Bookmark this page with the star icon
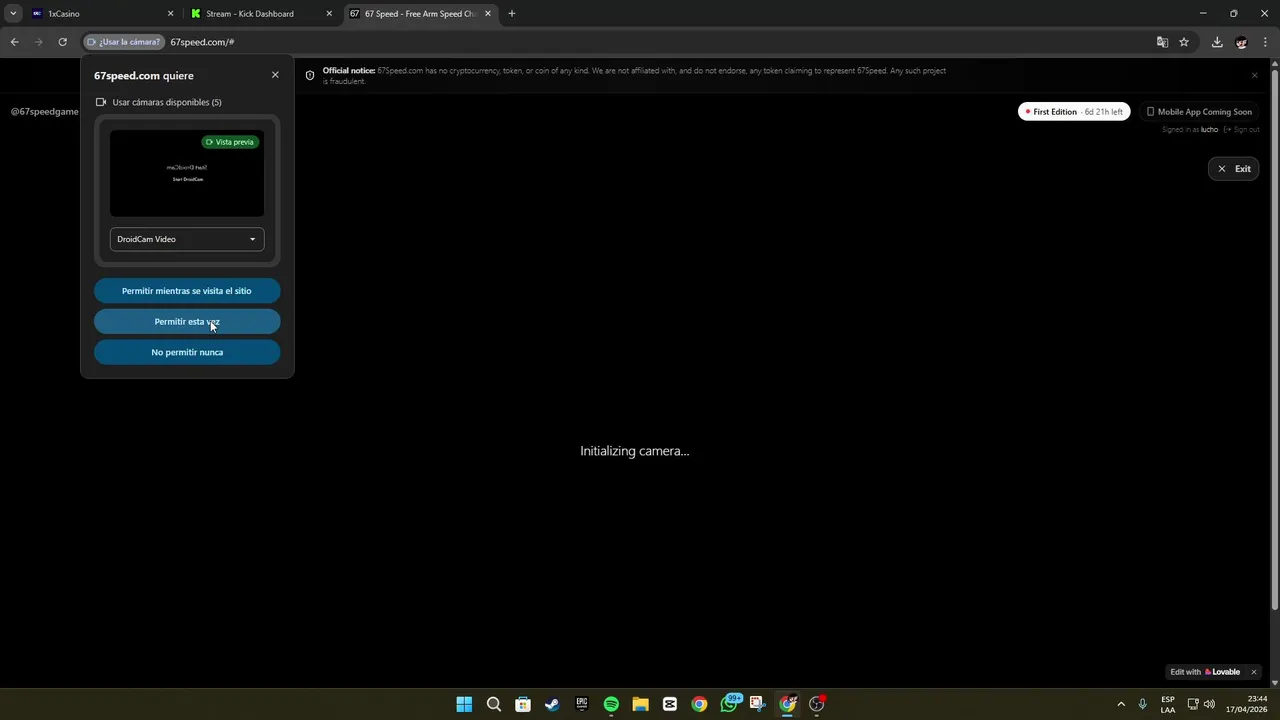Viewport: 1280px width, 720px height. [x=1184, y=42]
